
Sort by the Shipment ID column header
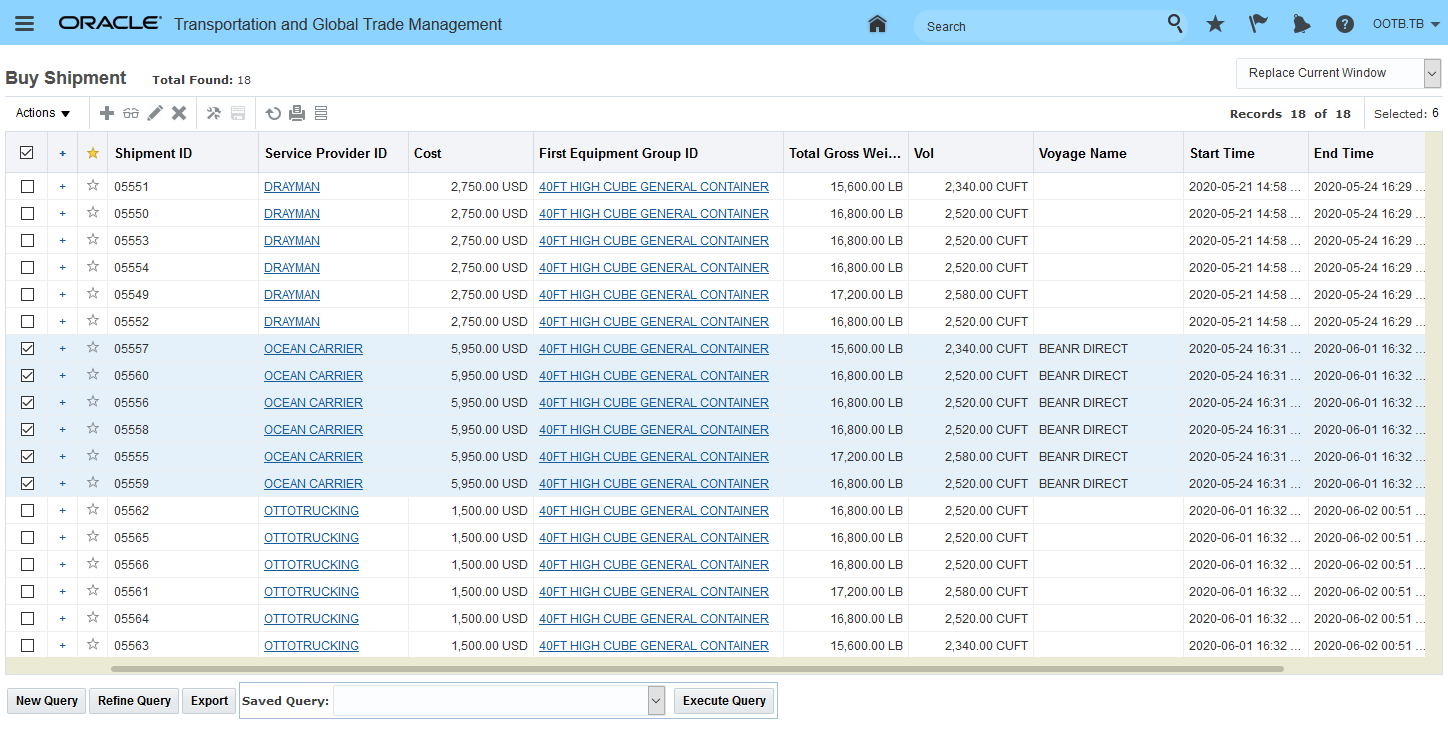[x=154, y=153]
